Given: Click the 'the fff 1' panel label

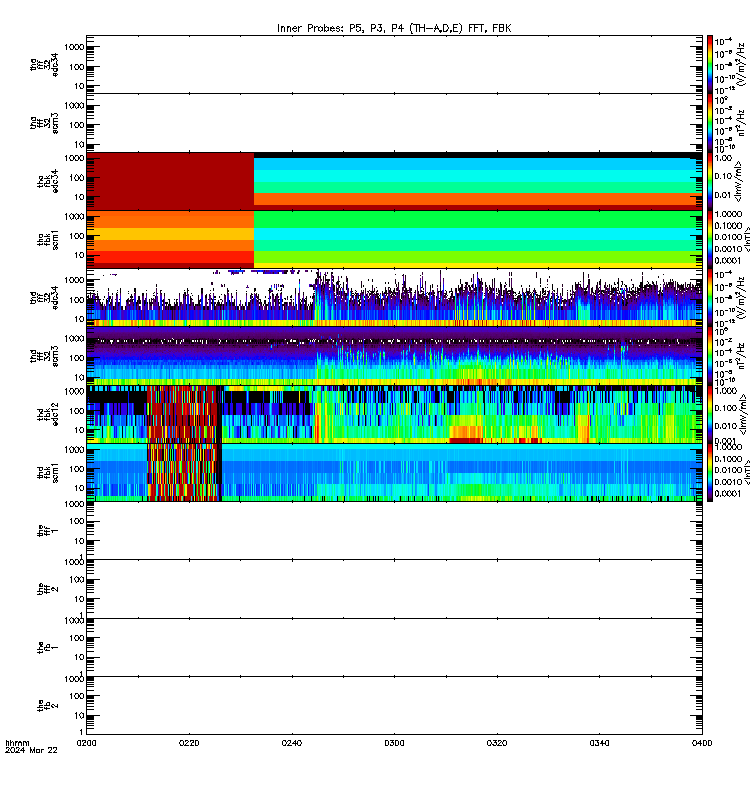Looking at the screenshot, I should [x=48, y=531].
